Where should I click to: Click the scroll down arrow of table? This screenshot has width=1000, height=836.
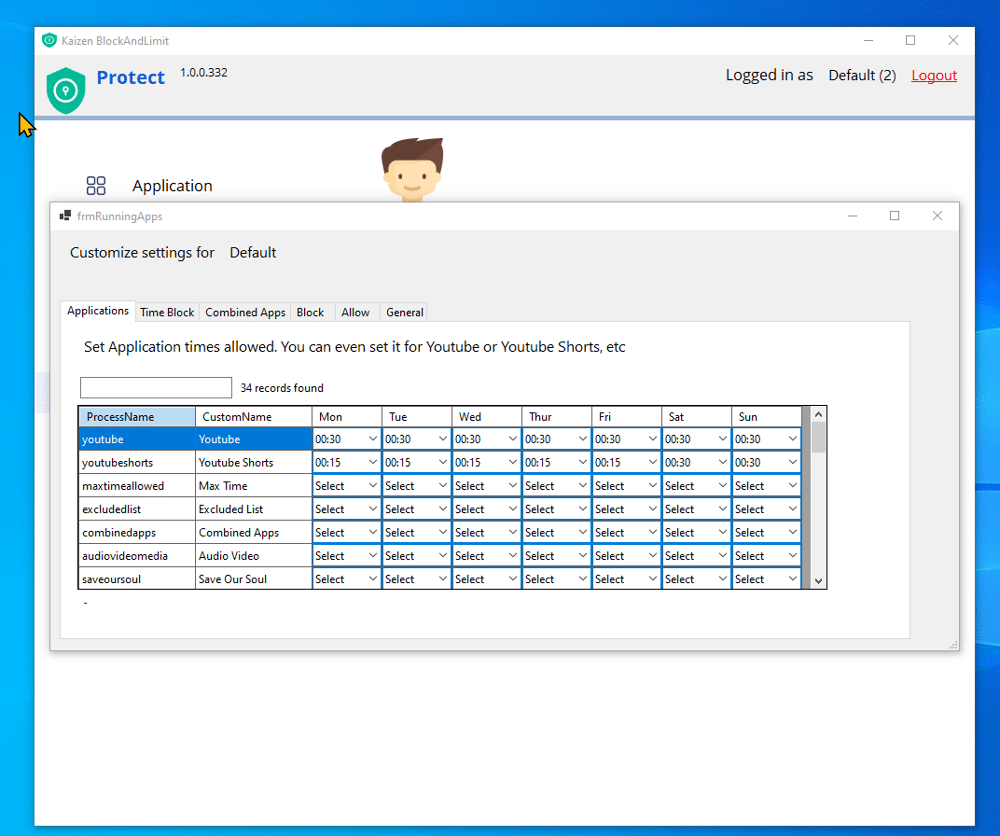click(x=818, y=580)
